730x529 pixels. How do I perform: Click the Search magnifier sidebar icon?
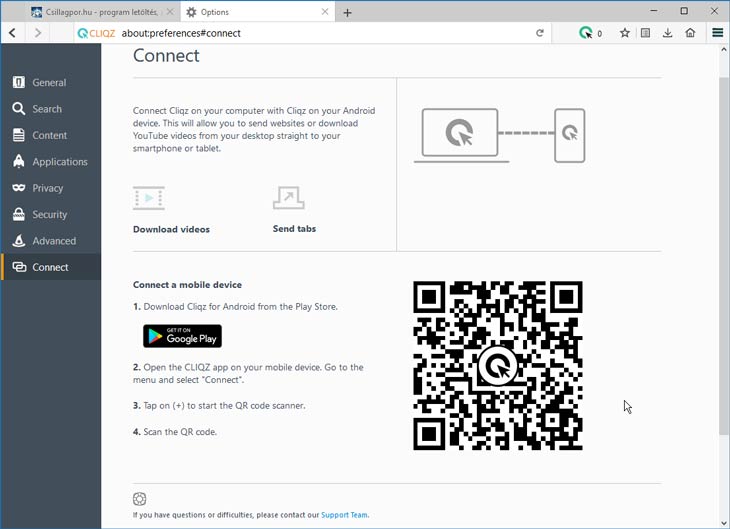[19, 109]
